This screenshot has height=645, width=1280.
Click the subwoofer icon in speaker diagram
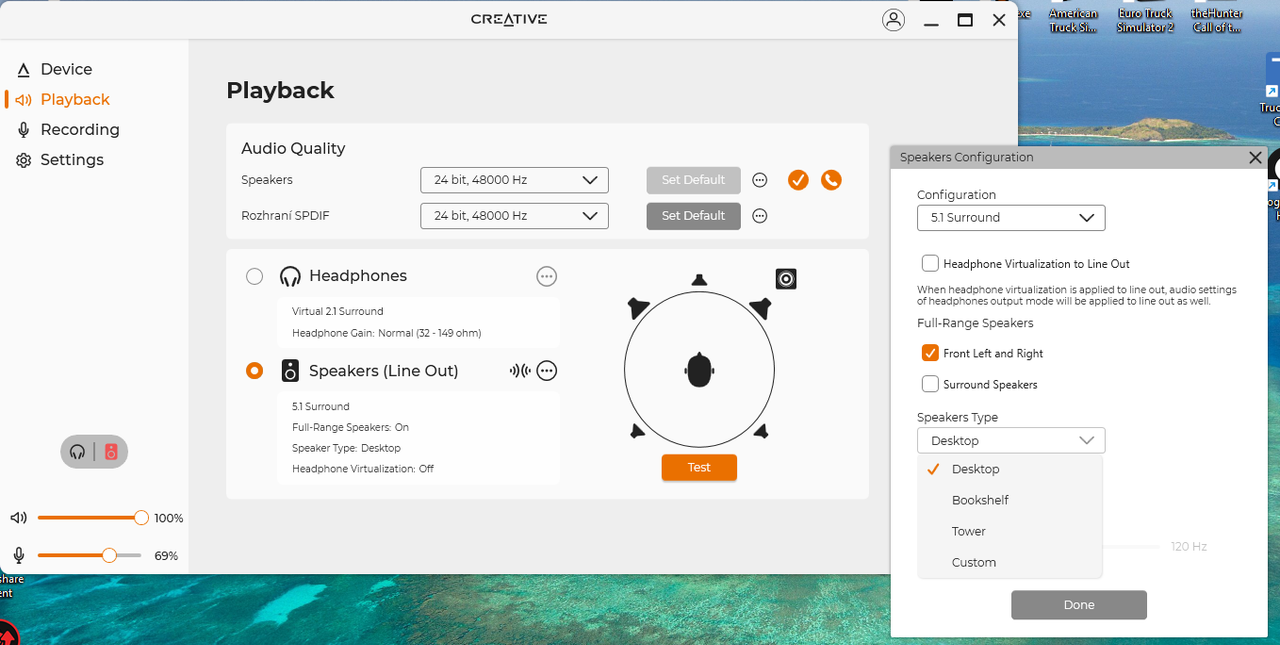click(x=786, y=279)
